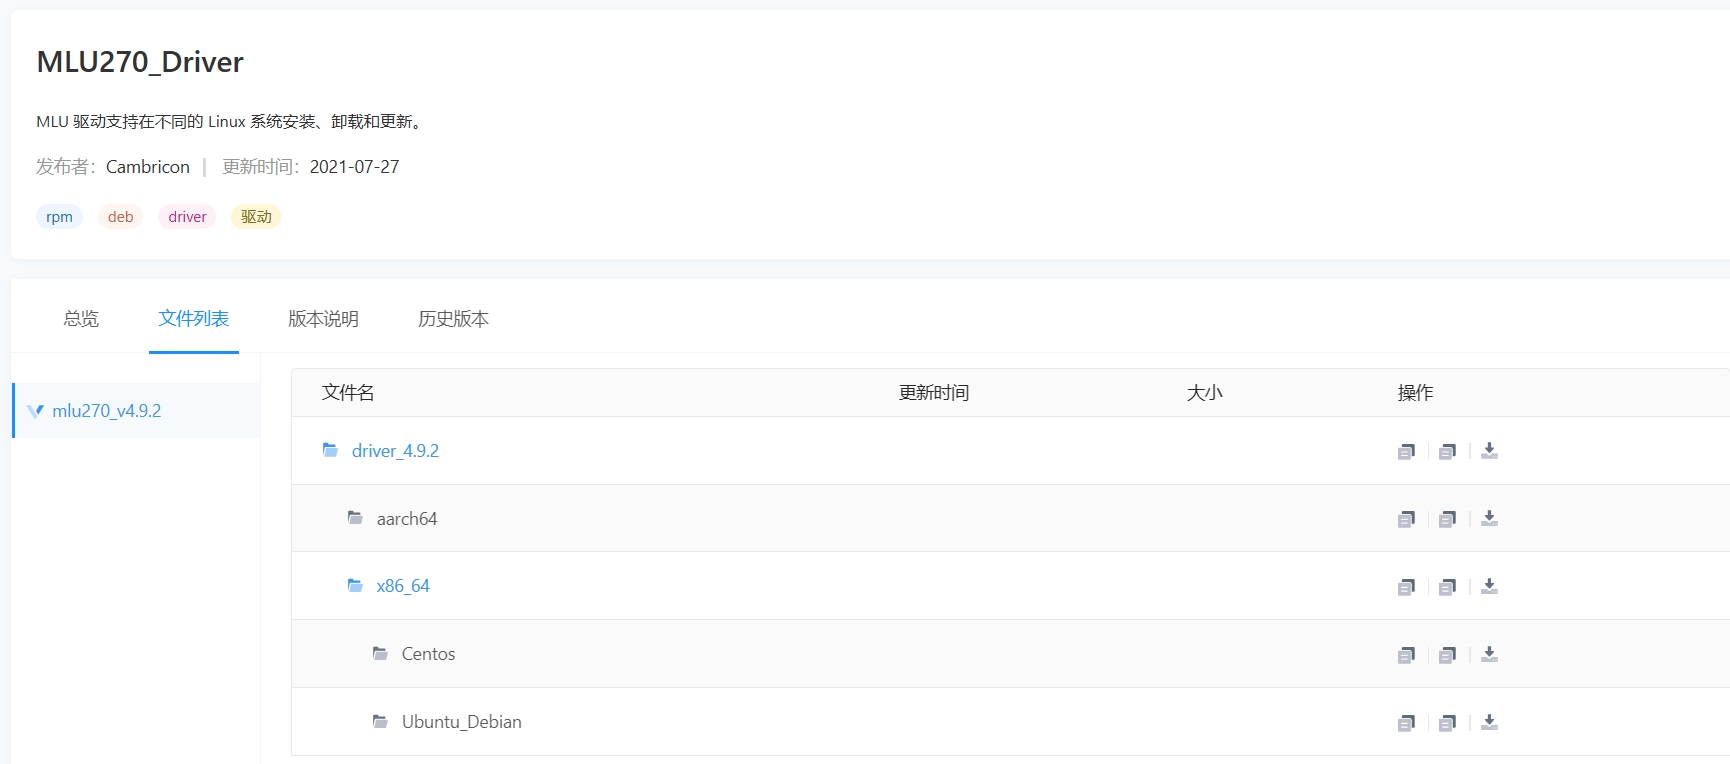Download the aarch64 folder
This screenshot has width=1730, height=764.
1489,518
